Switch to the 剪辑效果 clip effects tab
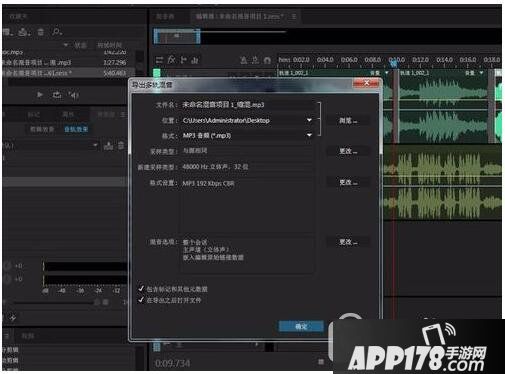Viewport: 505px width, 374px height. (42, 129)
